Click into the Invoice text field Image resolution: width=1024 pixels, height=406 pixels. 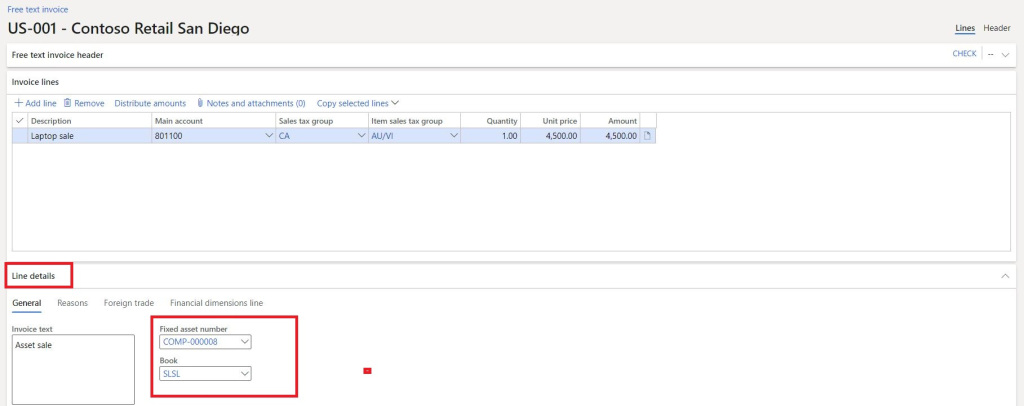(72, 369)
